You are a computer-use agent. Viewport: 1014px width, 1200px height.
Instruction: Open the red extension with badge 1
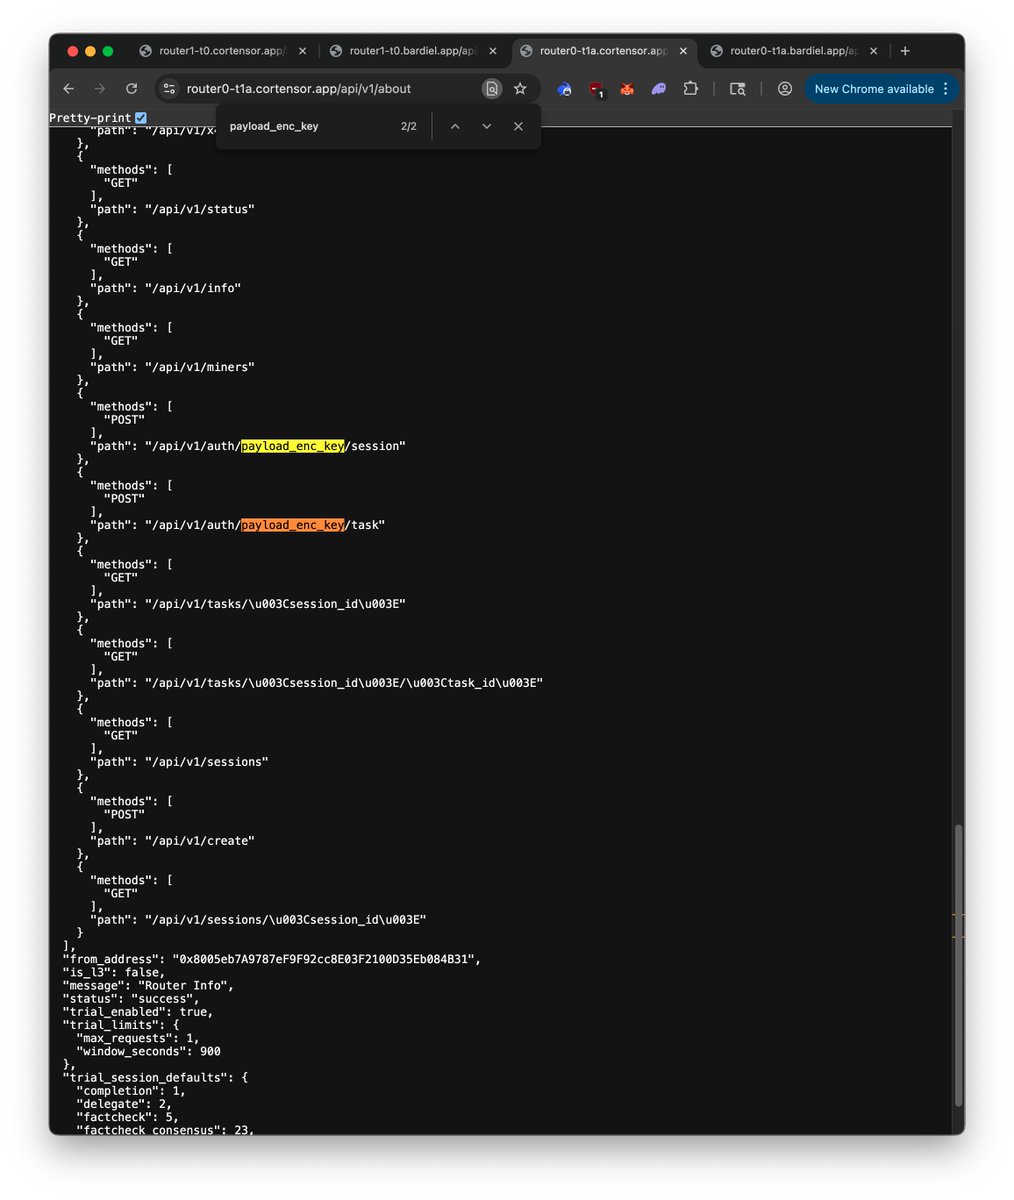596,89
